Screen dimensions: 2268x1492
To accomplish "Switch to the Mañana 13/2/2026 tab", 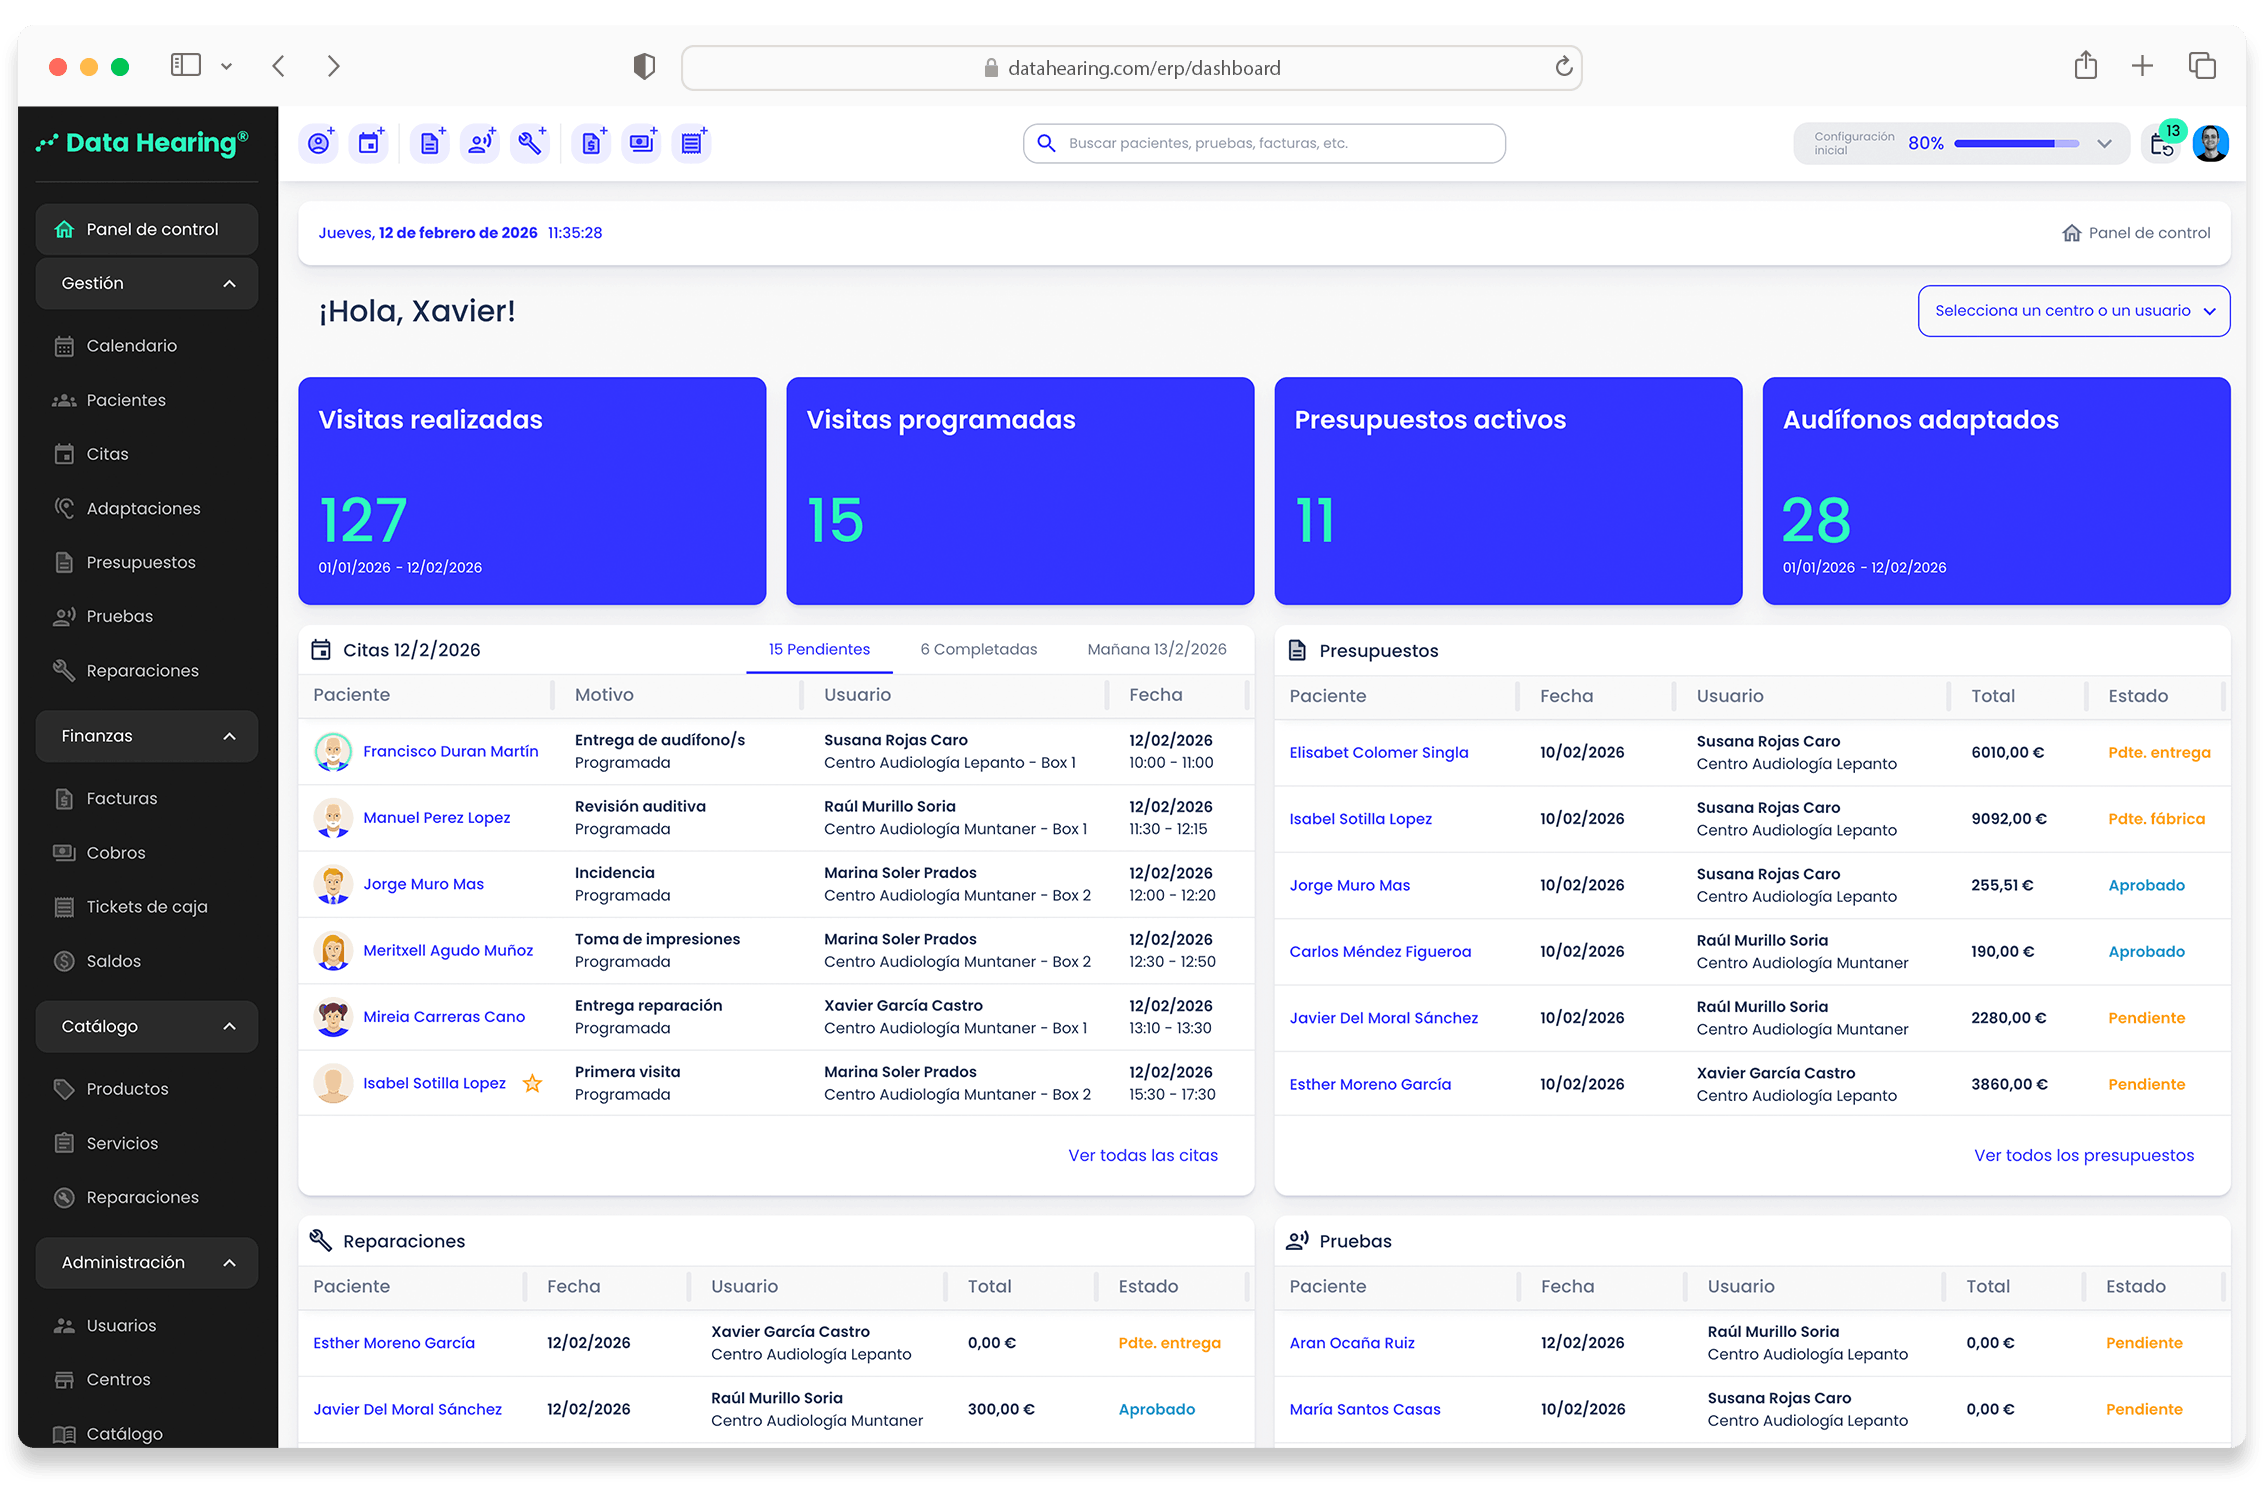I will (x=1156, y=649).
